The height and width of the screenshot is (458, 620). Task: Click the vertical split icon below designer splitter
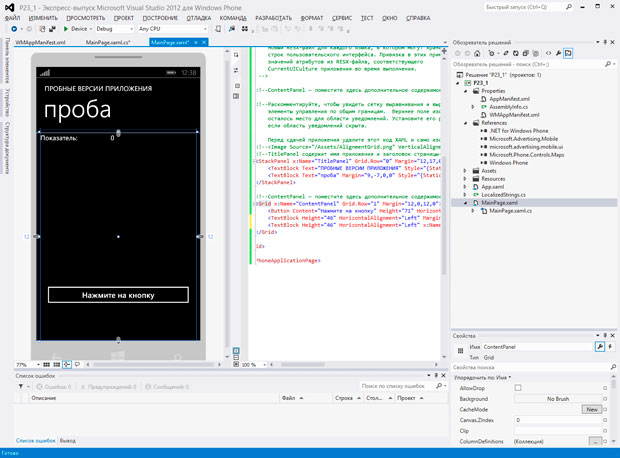tap(236, 351)
